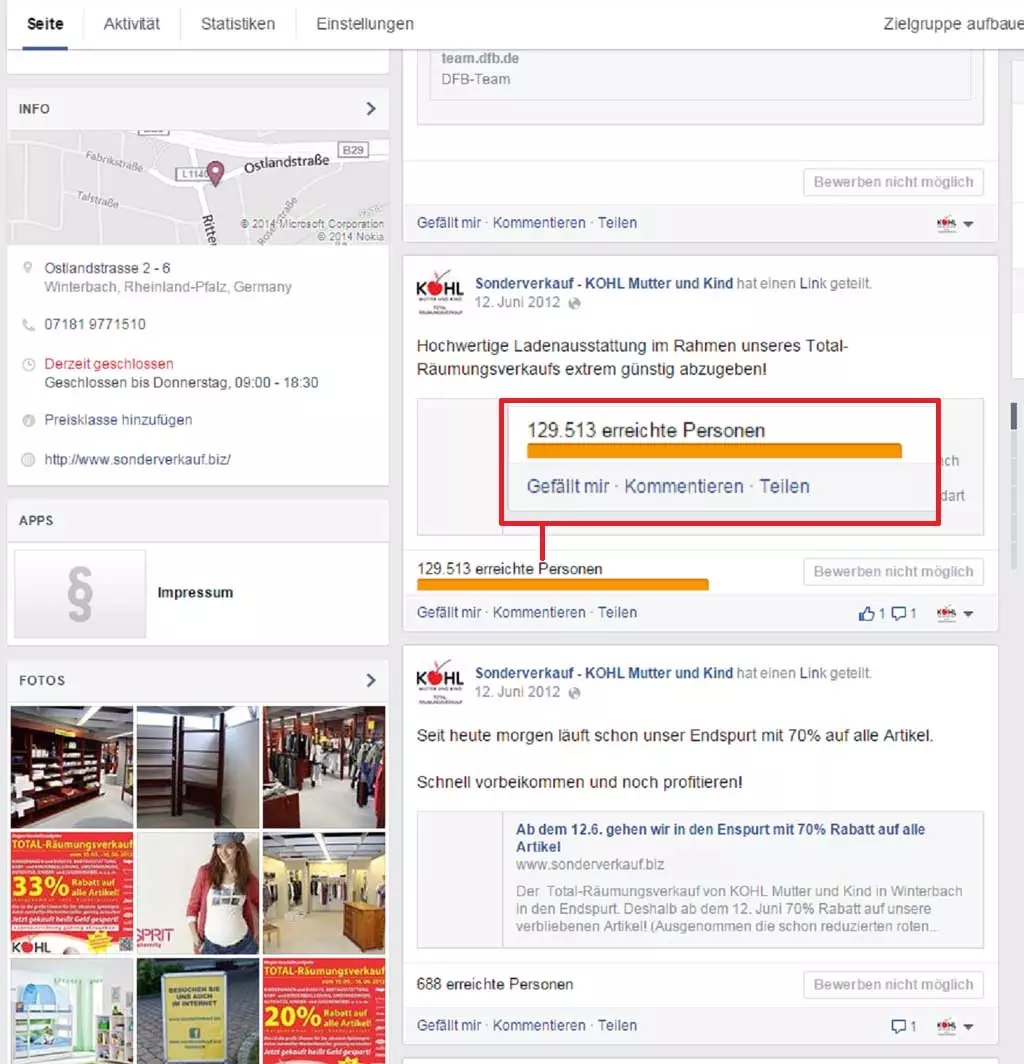Click Bewerben nicht möglich on the DFB-Team post
The image size is (1024, 1064).
pyautogui.click(x=893, y=182)
